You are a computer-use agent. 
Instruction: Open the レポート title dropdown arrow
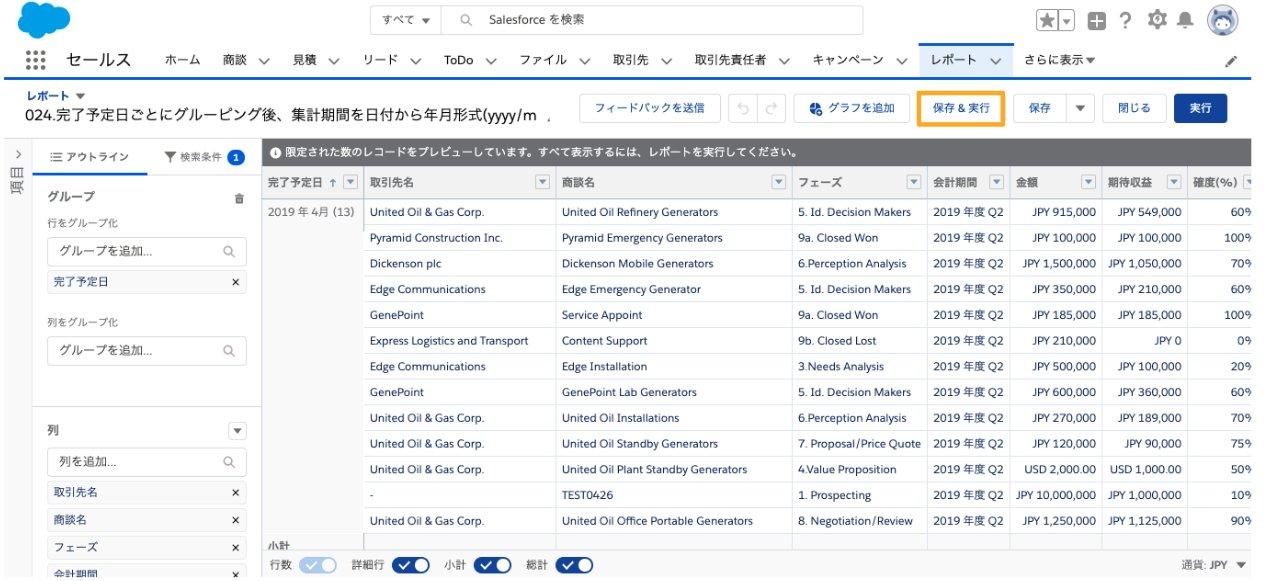pos(81,96)
